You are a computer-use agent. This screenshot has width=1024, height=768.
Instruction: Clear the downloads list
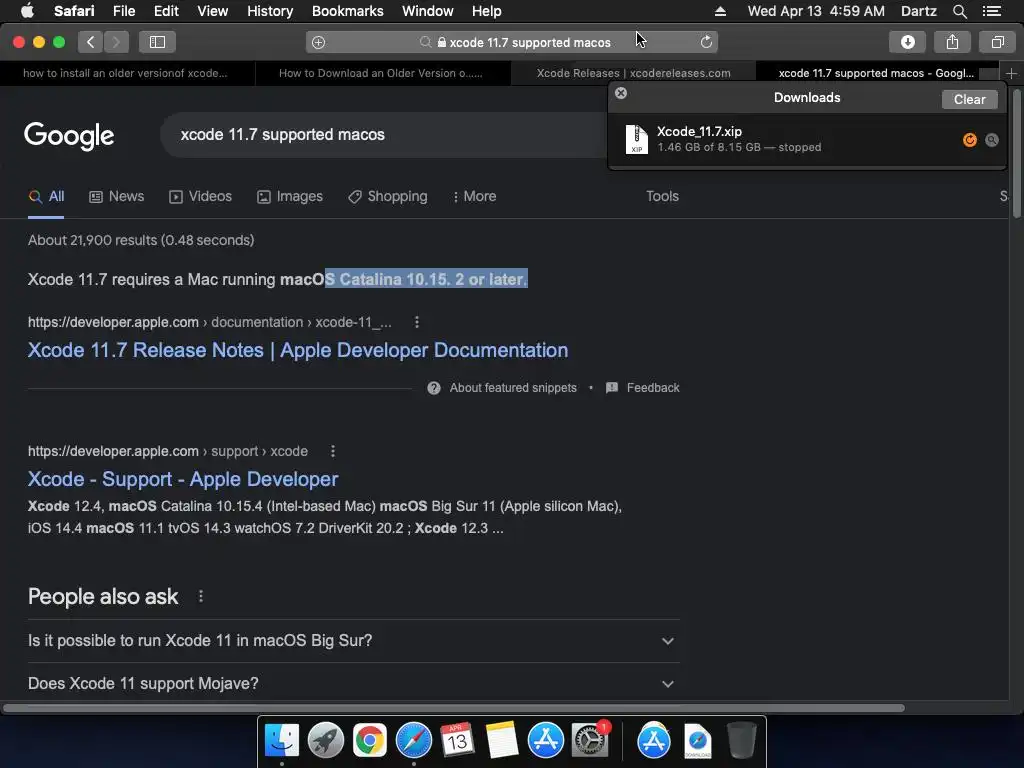pyautogui.click(x=969, y=99)
